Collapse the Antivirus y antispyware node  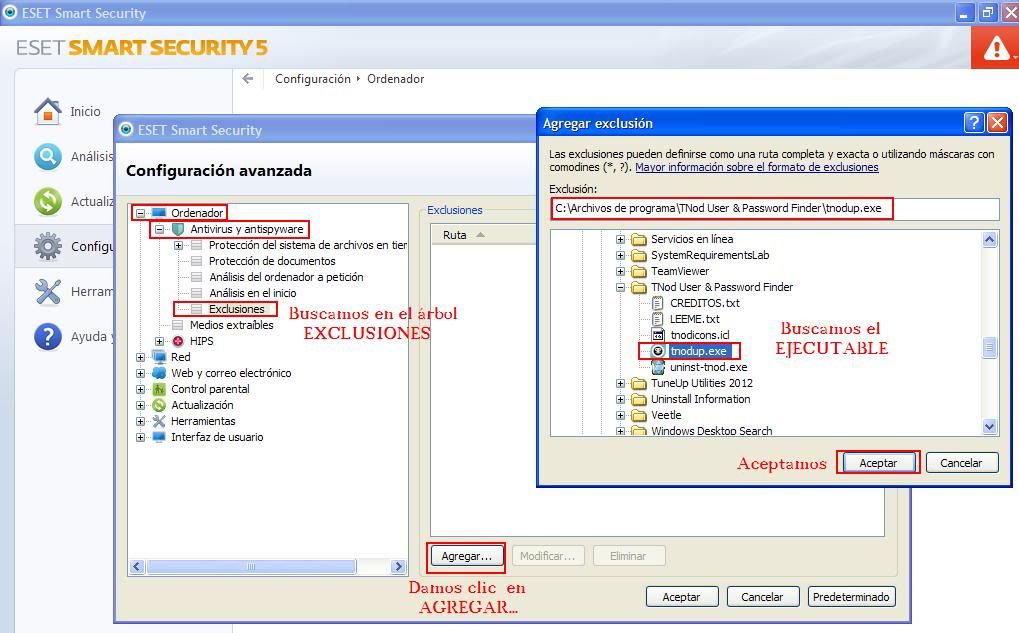159,229
